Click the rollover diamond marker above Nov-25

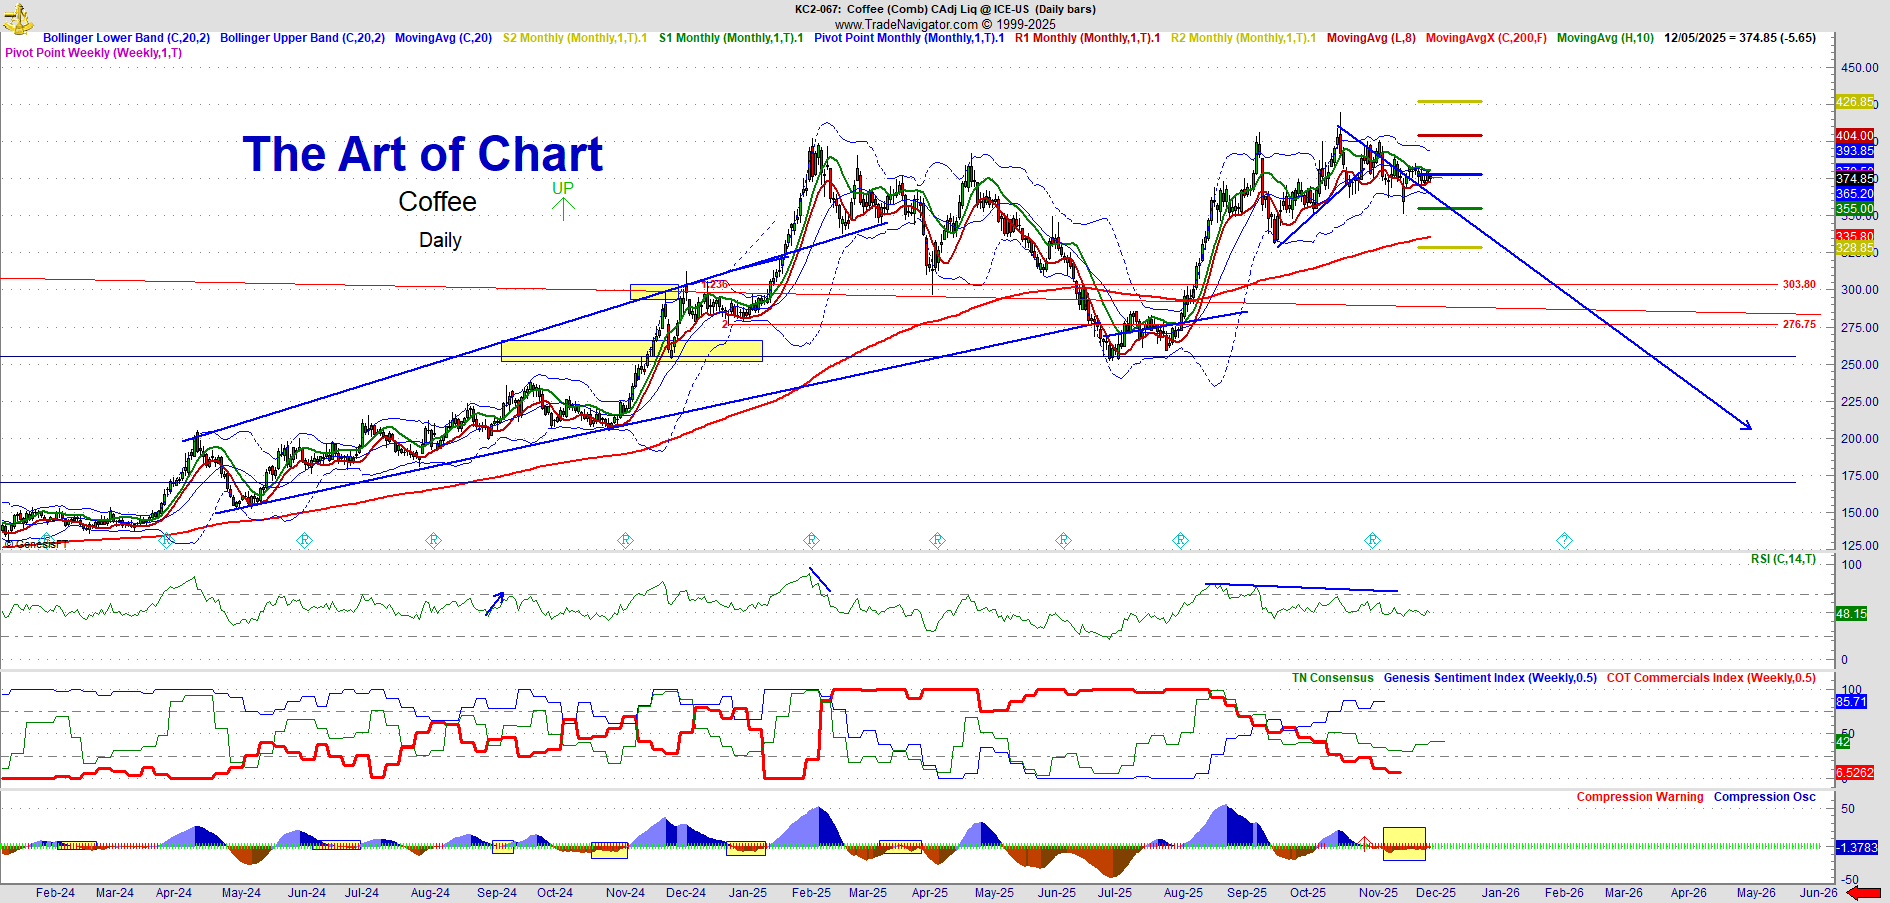(x=1372, y=540)
